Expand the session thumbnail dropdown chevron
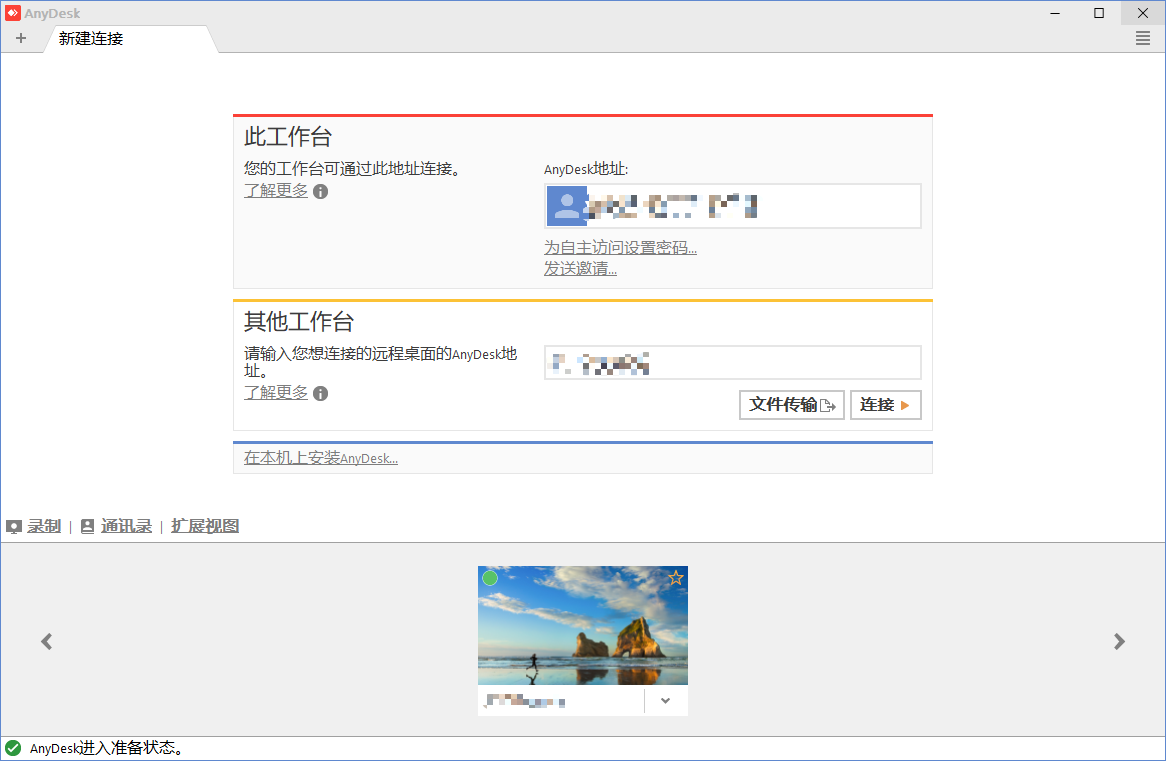 coord(666,701)
